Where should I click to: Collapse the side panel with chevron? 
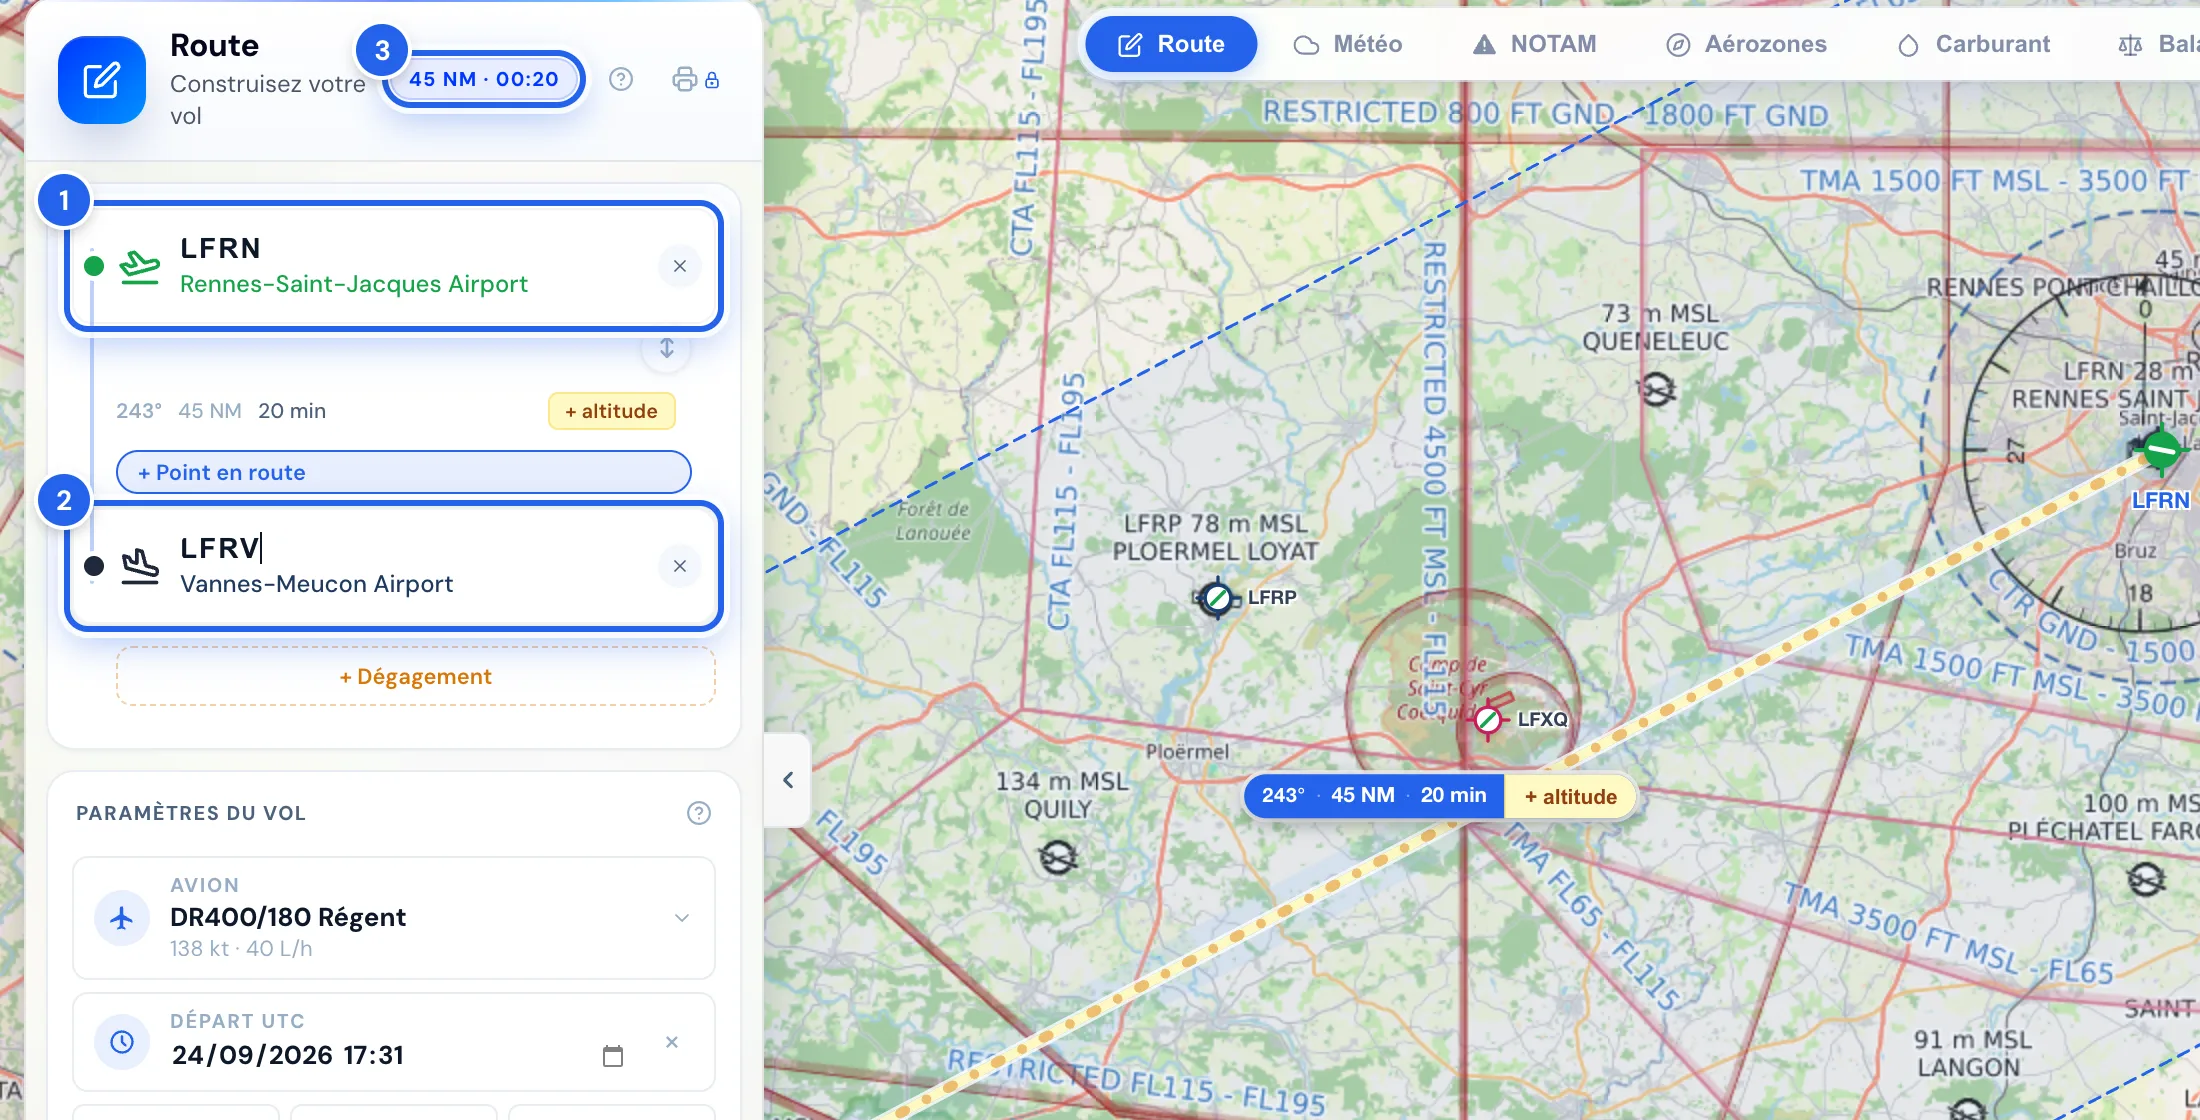788,780
